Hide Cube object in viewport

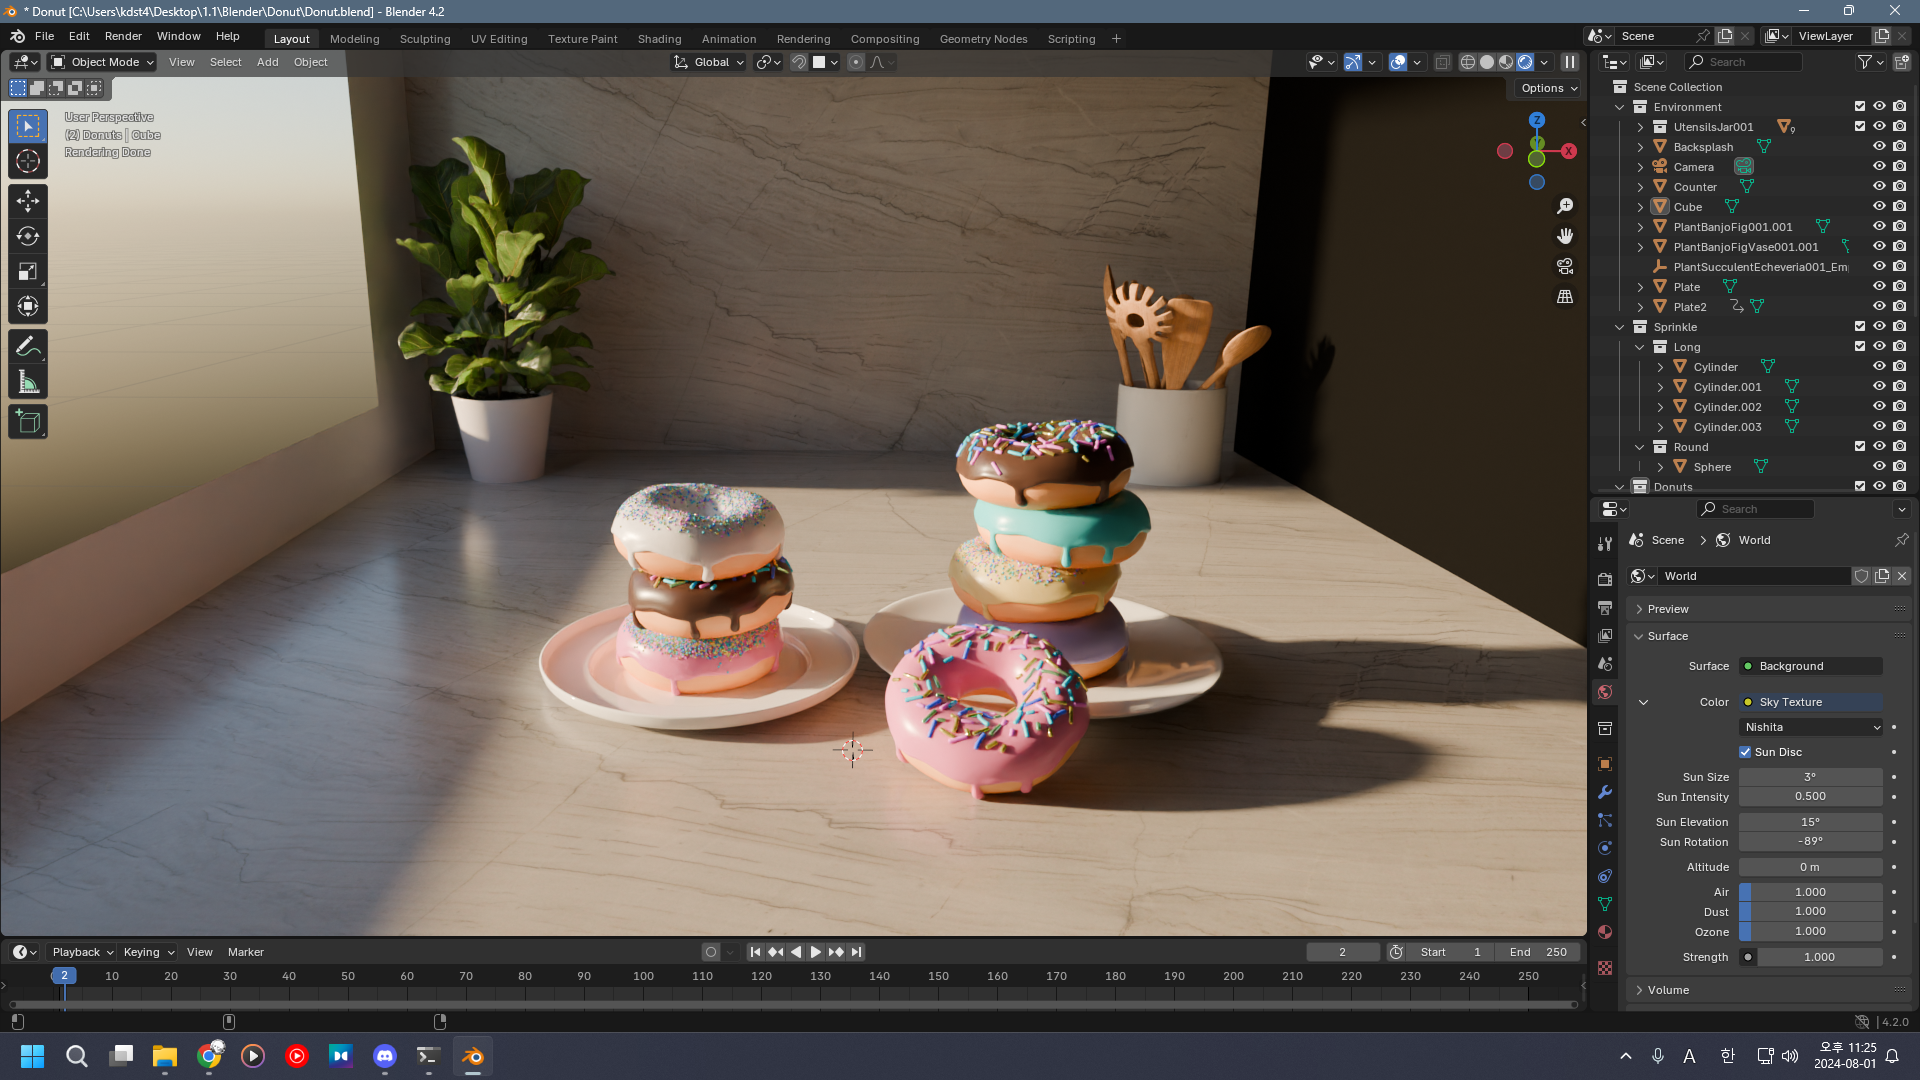[1879, 207]
